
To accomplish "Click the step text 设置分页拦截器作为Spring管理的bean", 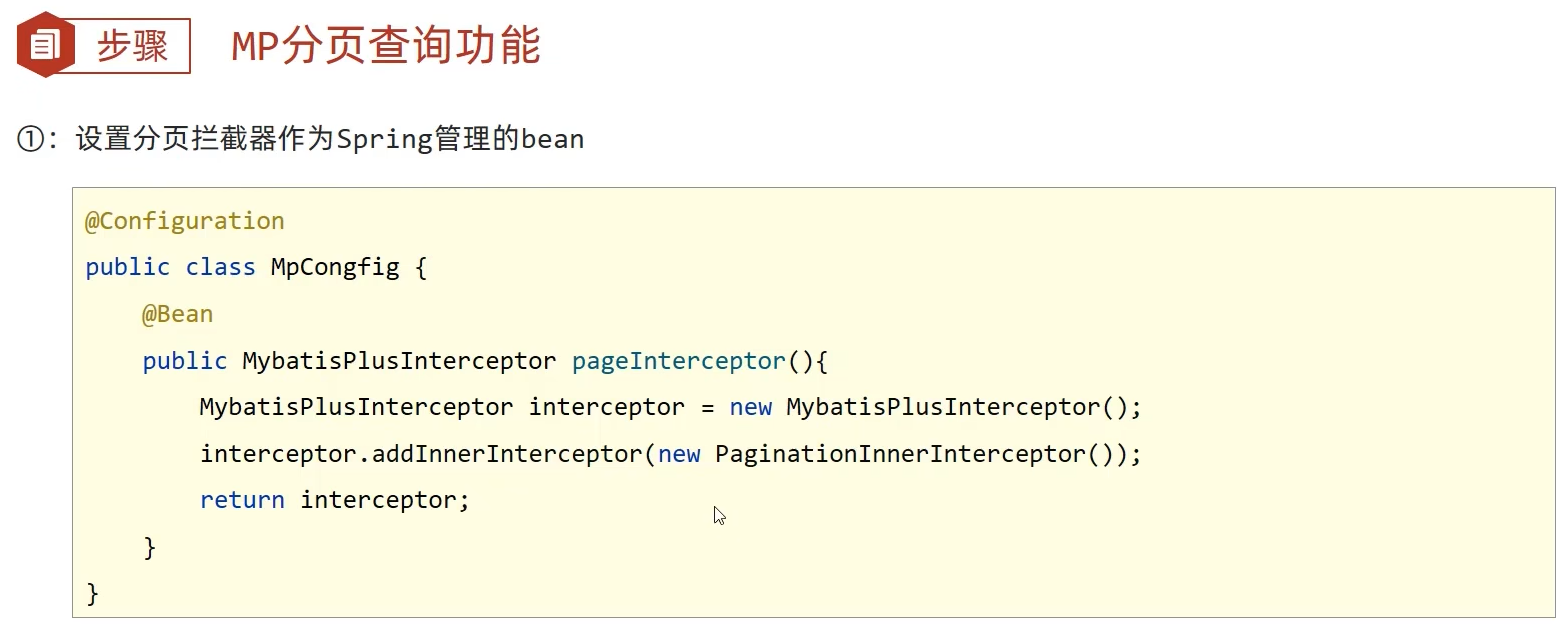I will pos(330,139).
